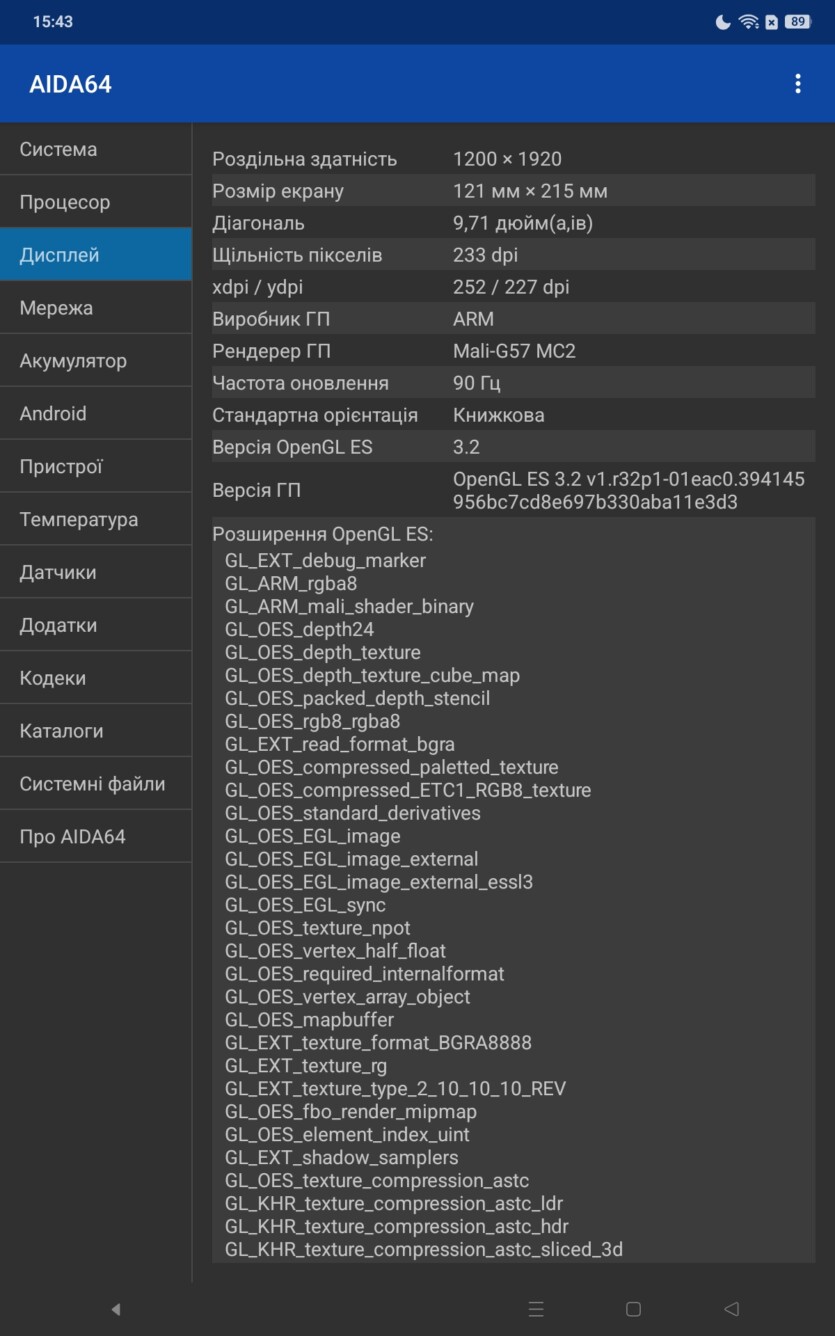Viewport: 835px width, 1336px height.
Task: Click the GL_OES_compressed_ETC1_RGB8_texture line
Action: pos(408,791)
